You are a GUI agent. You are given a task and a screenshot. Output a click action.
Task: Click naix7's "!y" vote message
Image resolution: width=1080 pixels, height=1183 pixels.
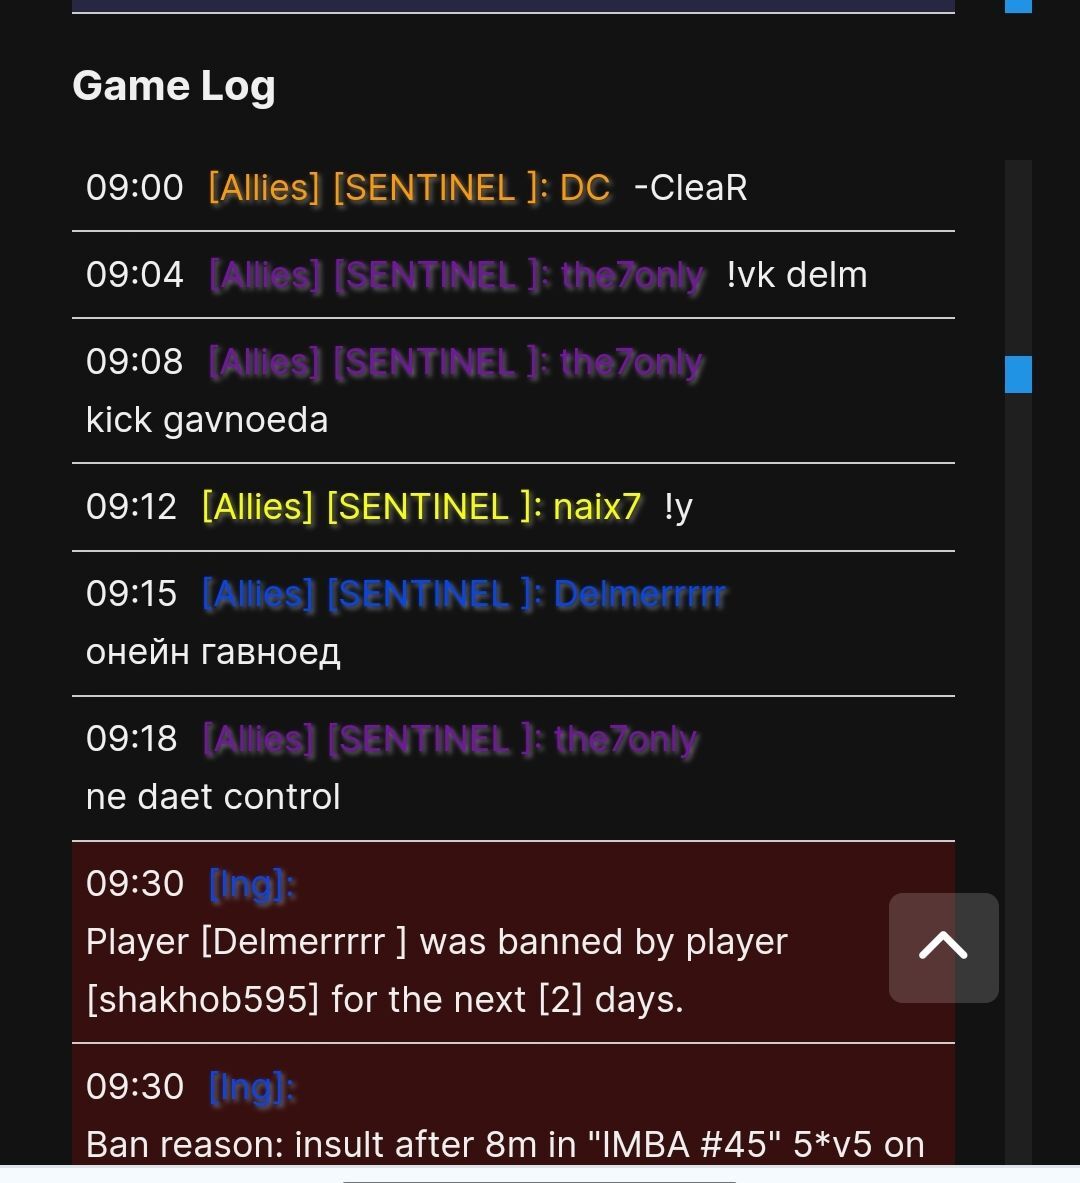pos(678,507)
